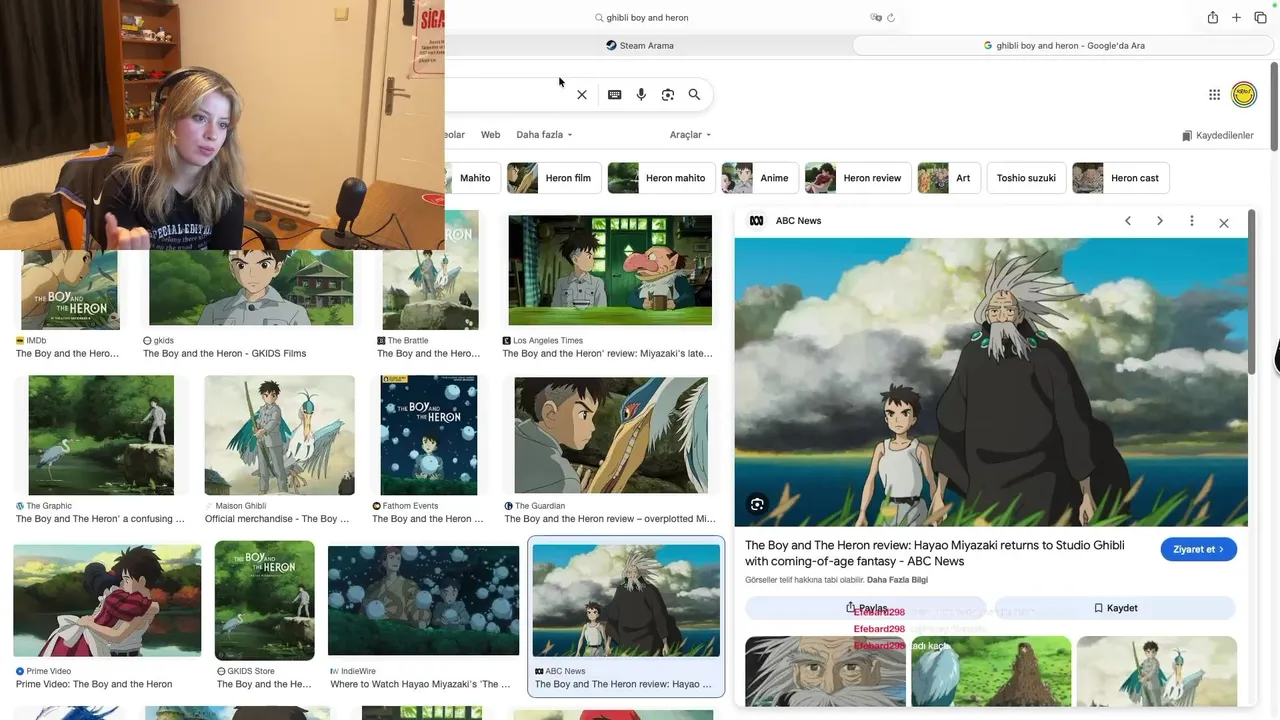
Task: Run search with the magnifier icon
Action: [694, 95]
